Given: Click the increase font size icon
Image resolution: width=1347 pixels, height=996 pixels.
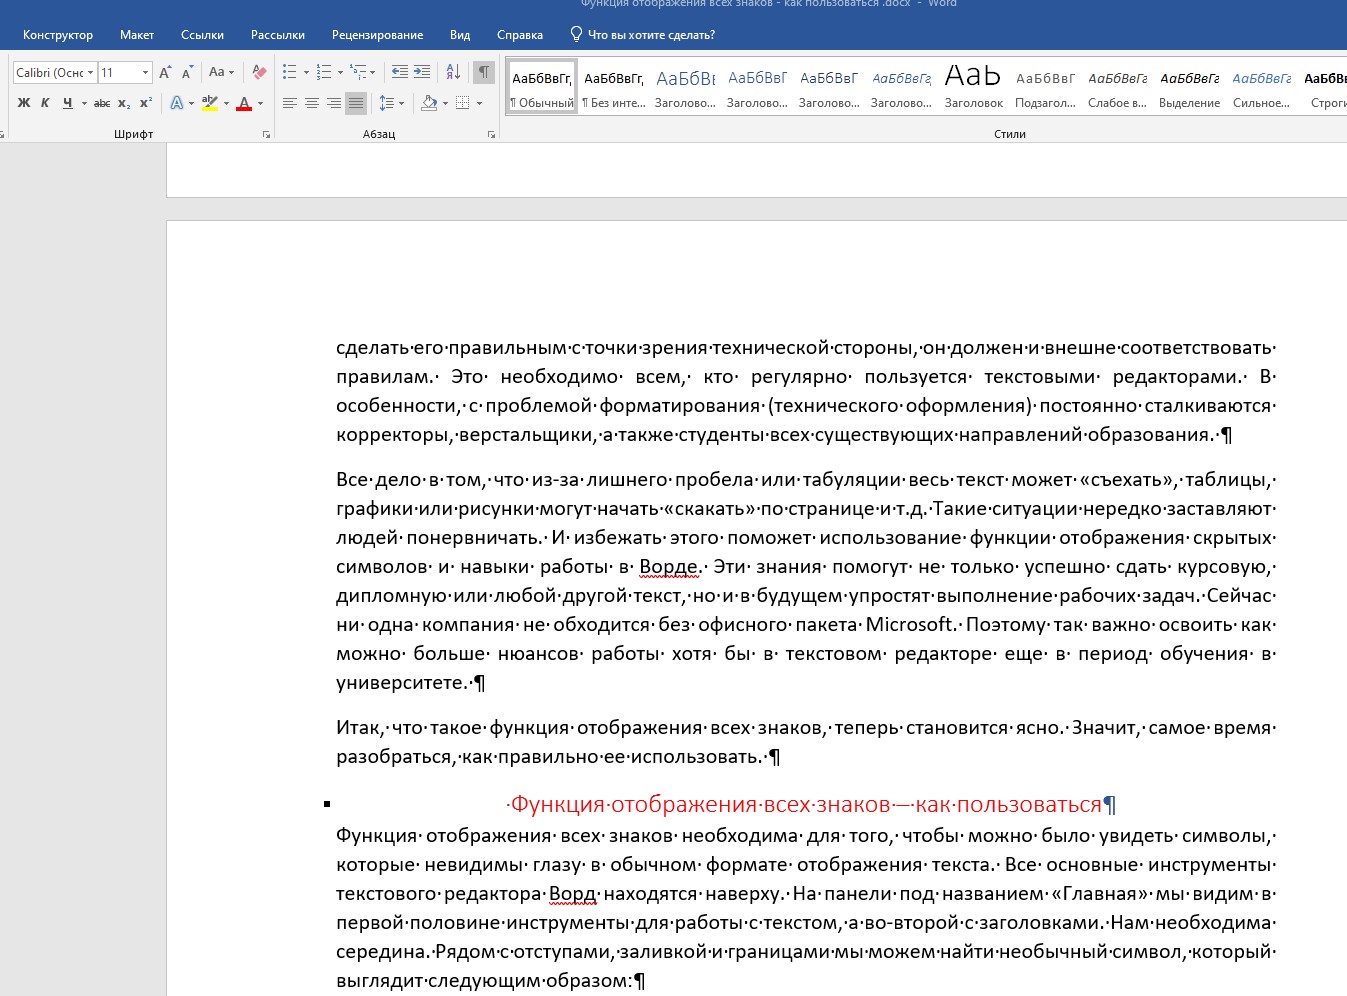Looking at the screenshot, I should click(165, 72).
